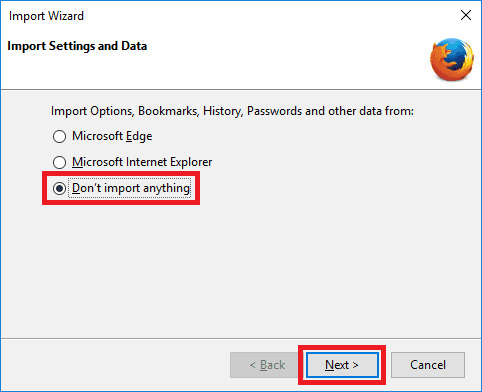Select the Microsoft Edge radio button
This screenshot has height=392, width=482.
pyautogui.click(x=59, y=136)
